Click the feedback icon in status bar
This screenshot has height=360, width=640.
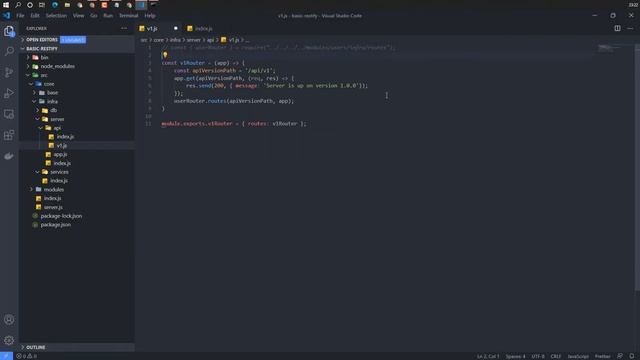[620, 356]
